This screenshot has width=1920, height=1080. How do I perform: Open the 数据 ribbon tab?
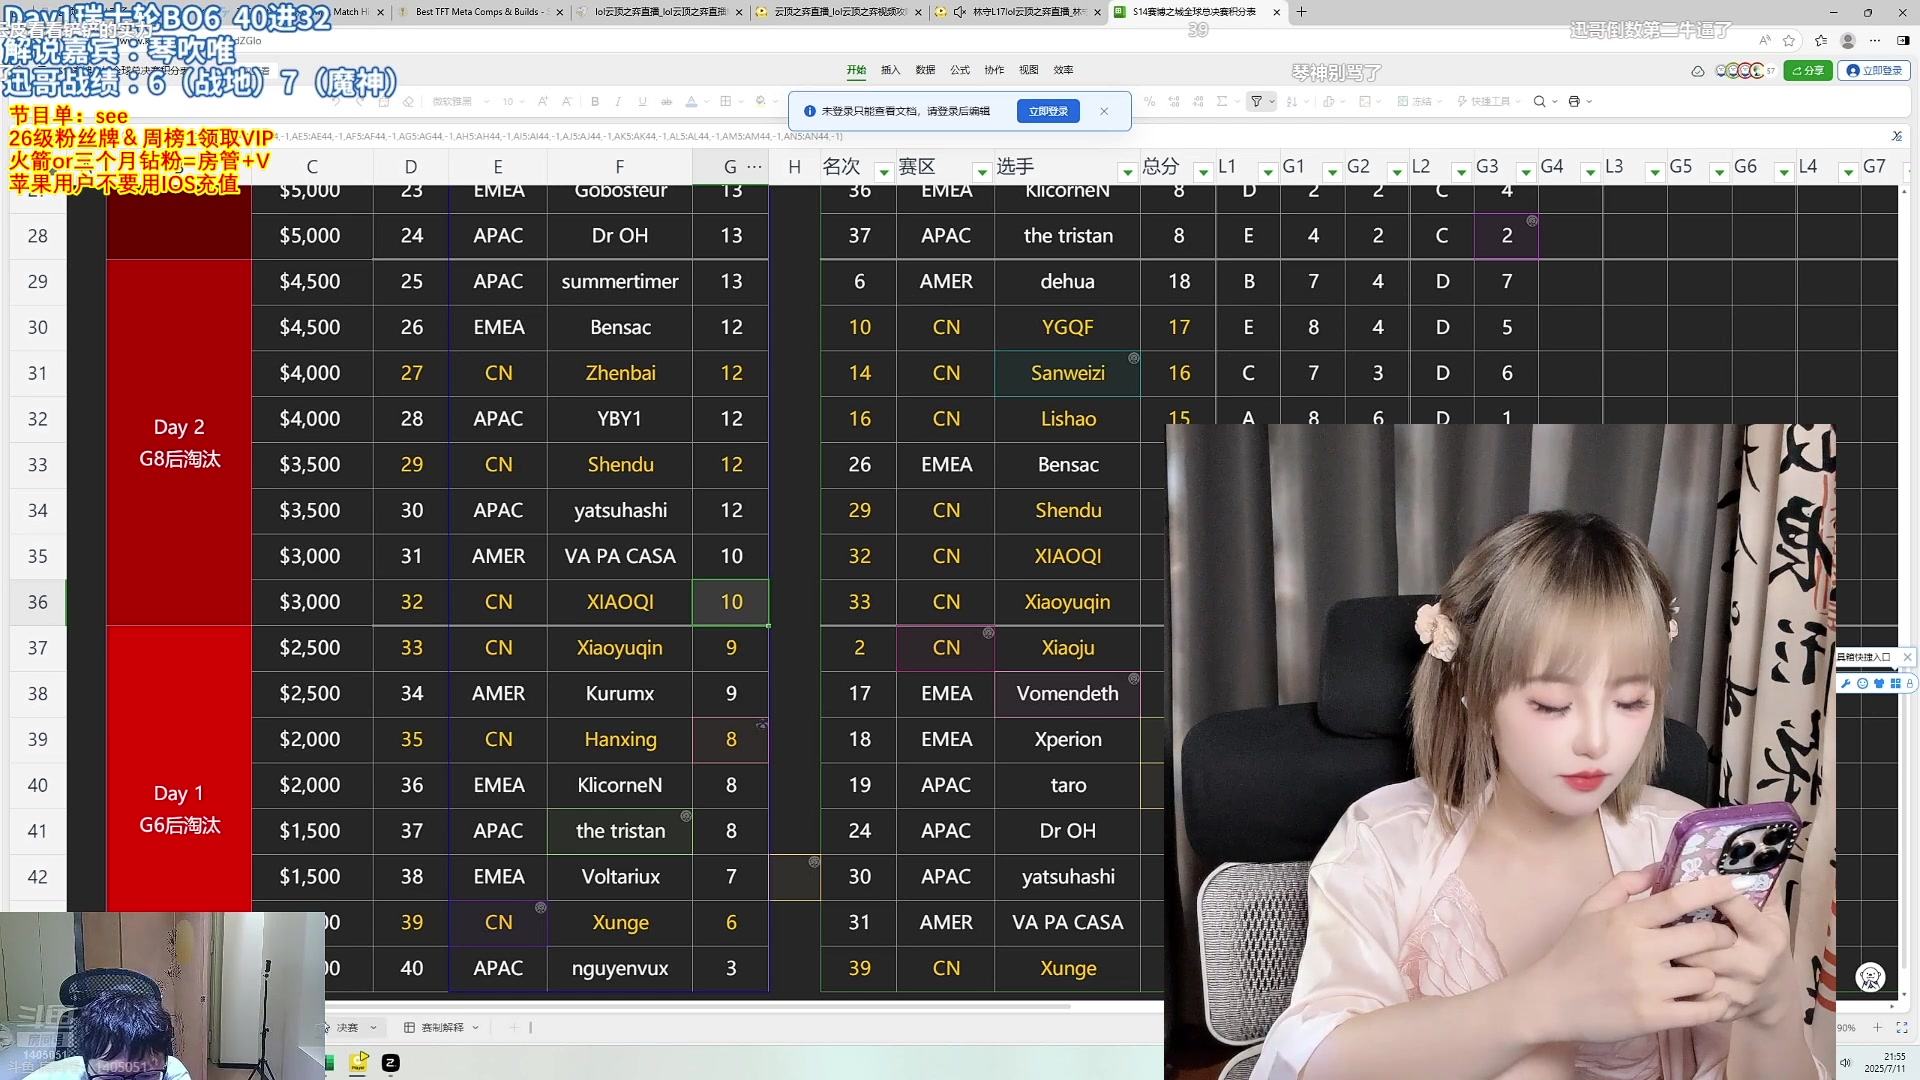925,70
